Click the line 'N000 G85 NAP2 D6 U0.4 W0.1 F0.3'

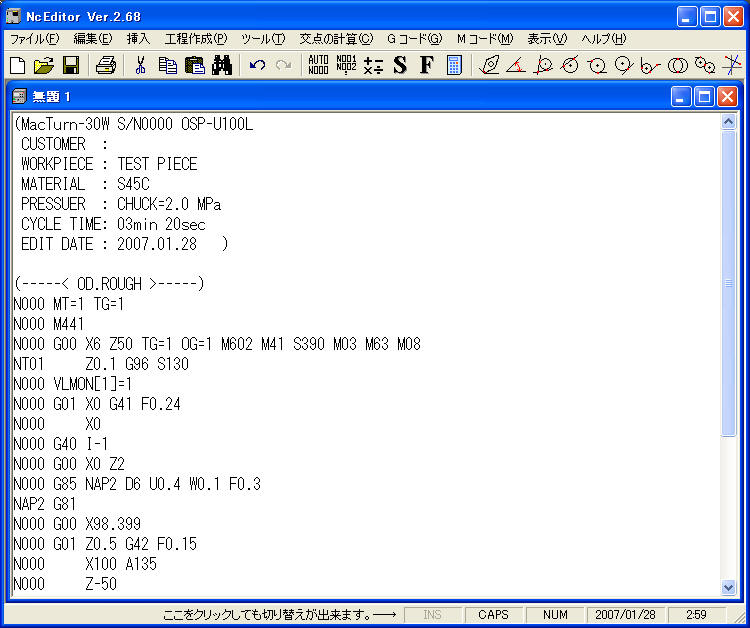[x=137, y=484]
